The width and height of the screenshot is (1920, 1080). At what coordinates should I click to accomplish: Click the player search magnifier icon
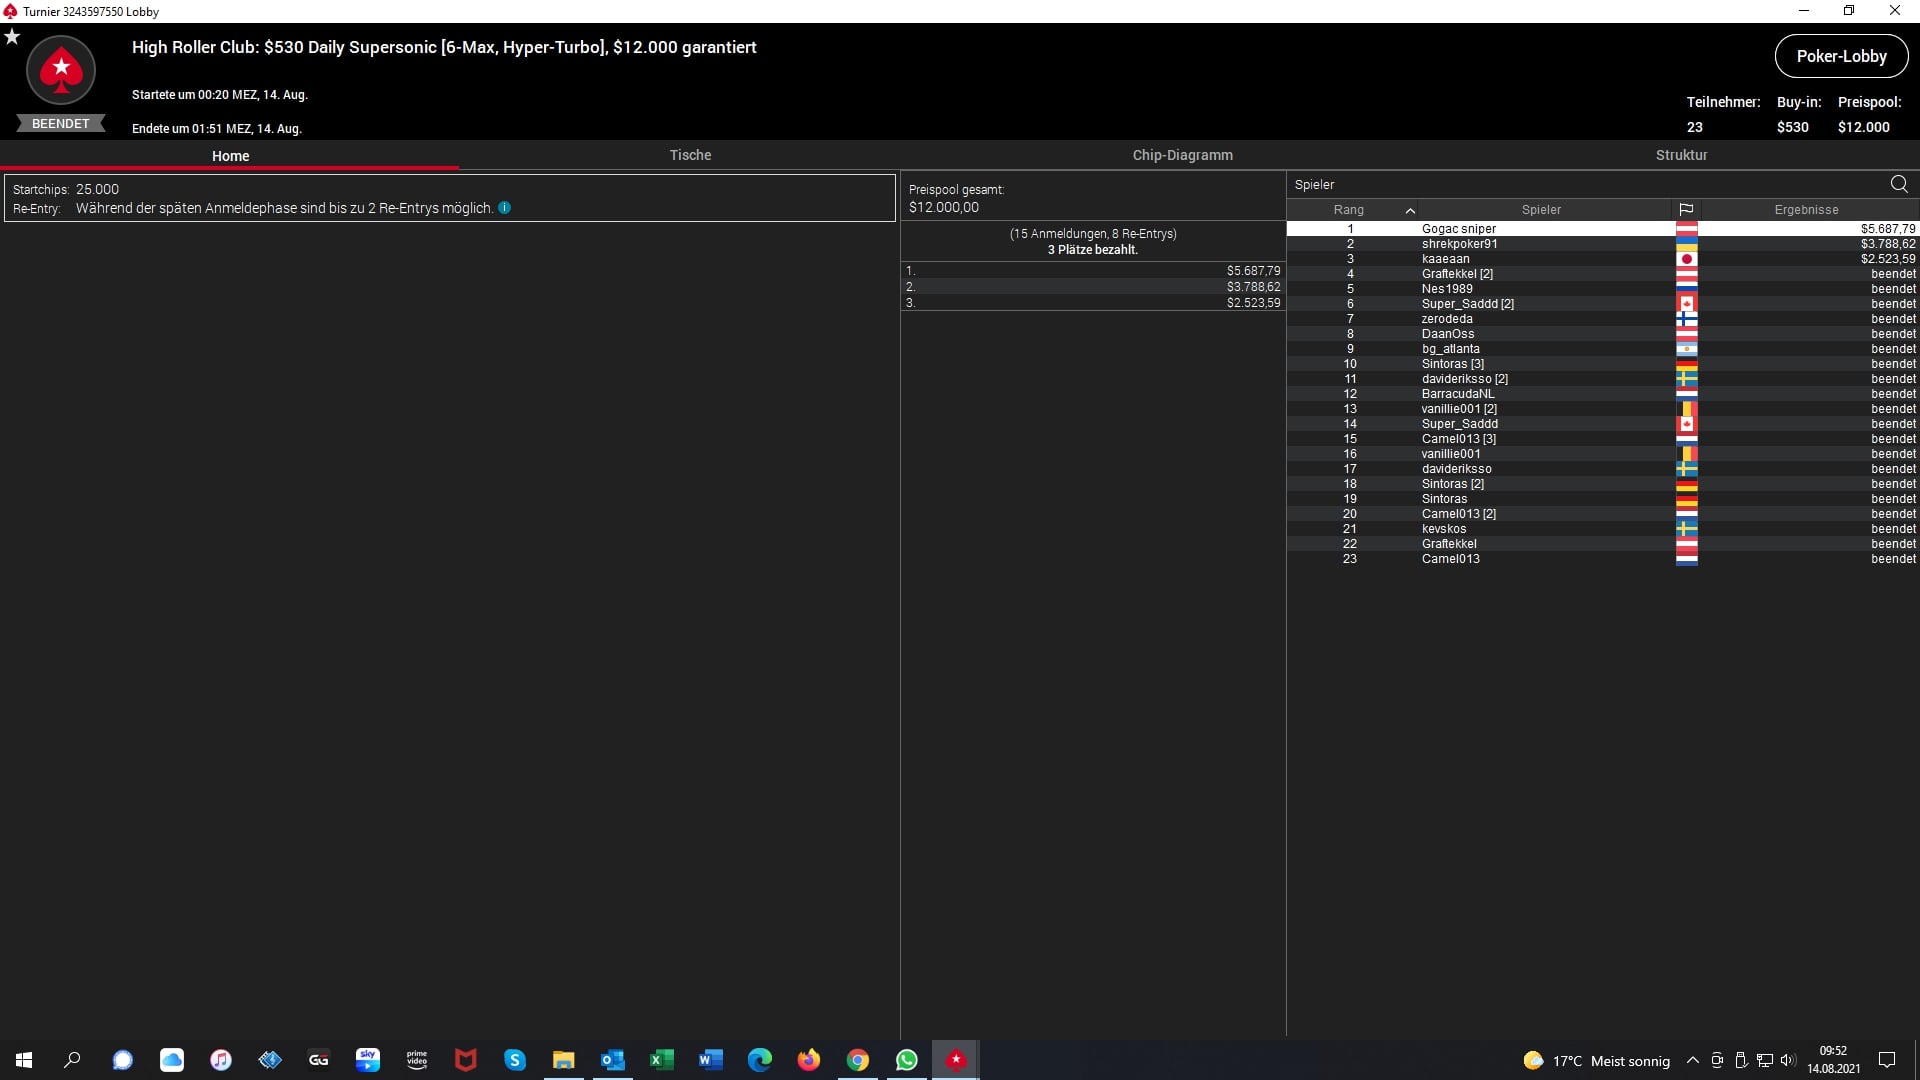[x=1899, y=184]
